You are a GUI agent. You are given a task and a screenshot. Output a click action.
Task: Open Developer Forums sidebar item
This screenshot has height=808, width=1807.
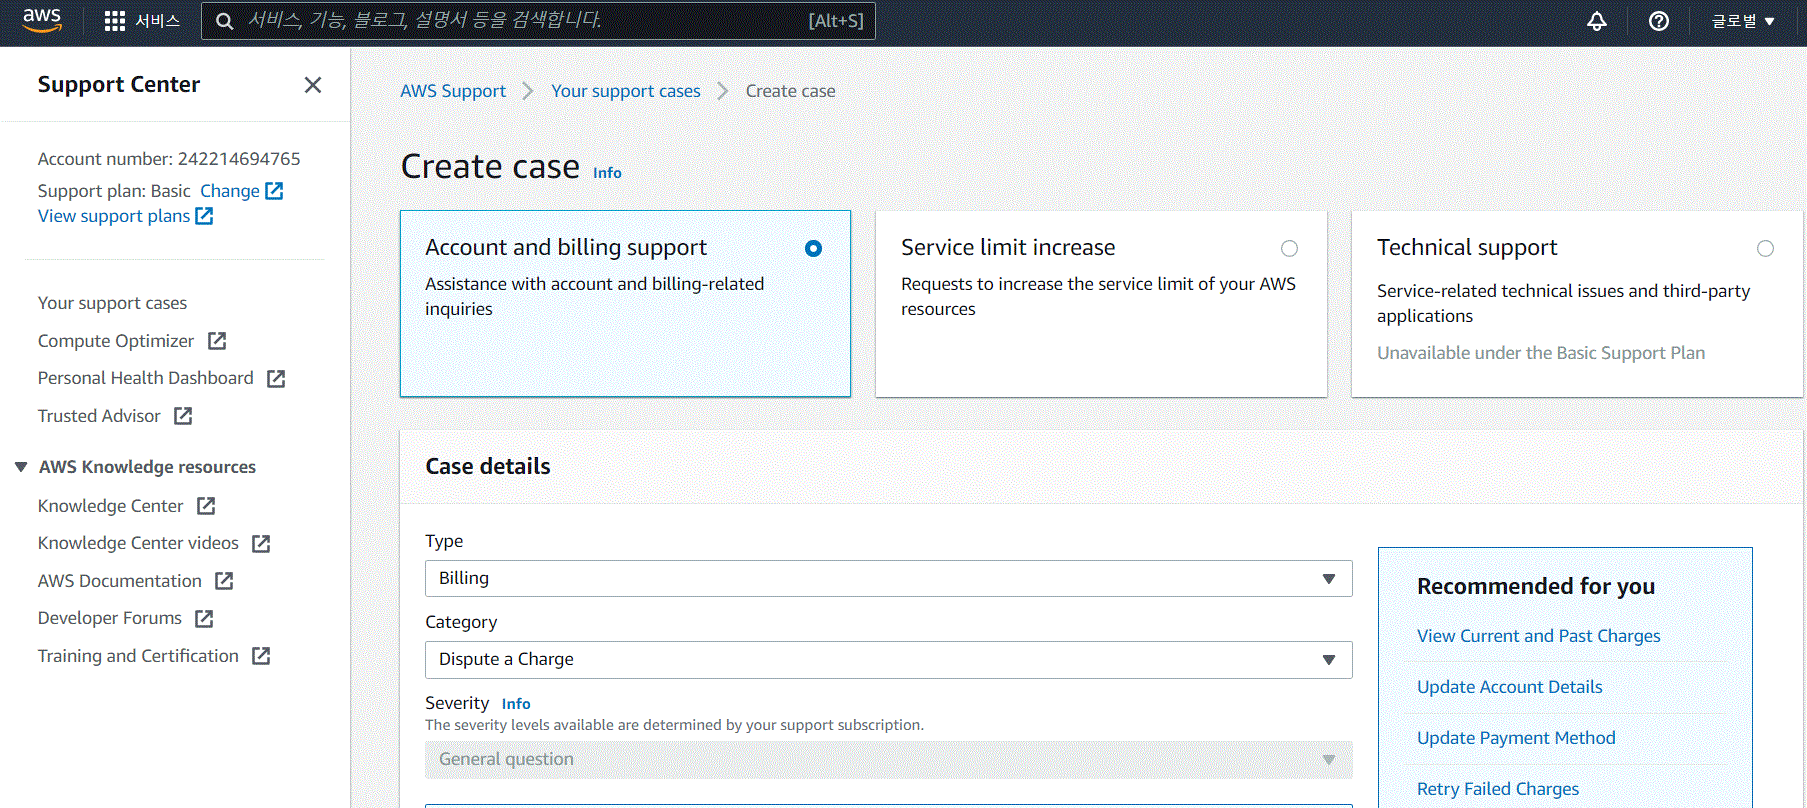110,618
